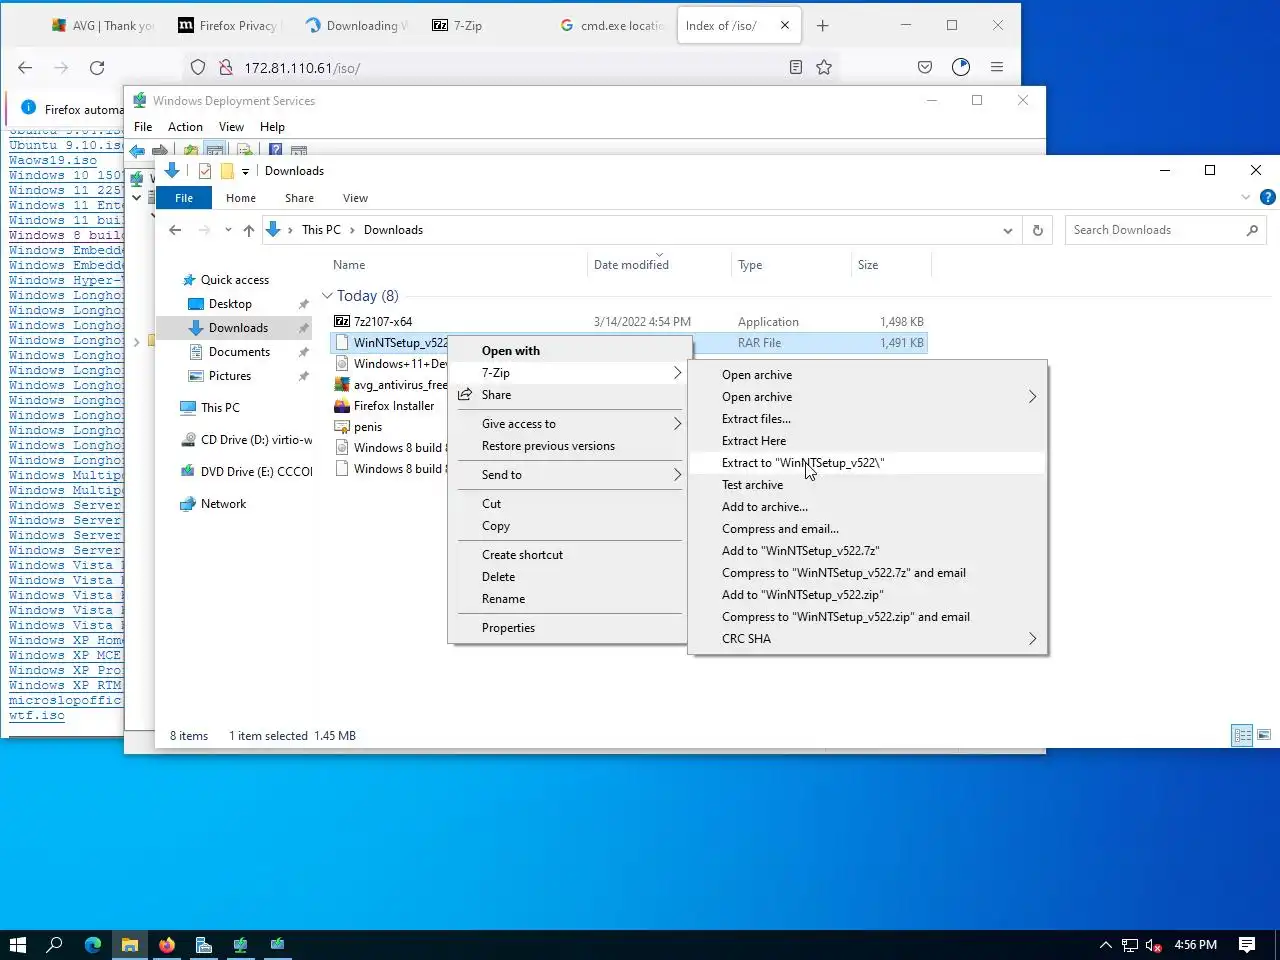This screenshot has width=1280, height=960.
Task: Switch to details view icon
Action: (x=1242, y=736)
